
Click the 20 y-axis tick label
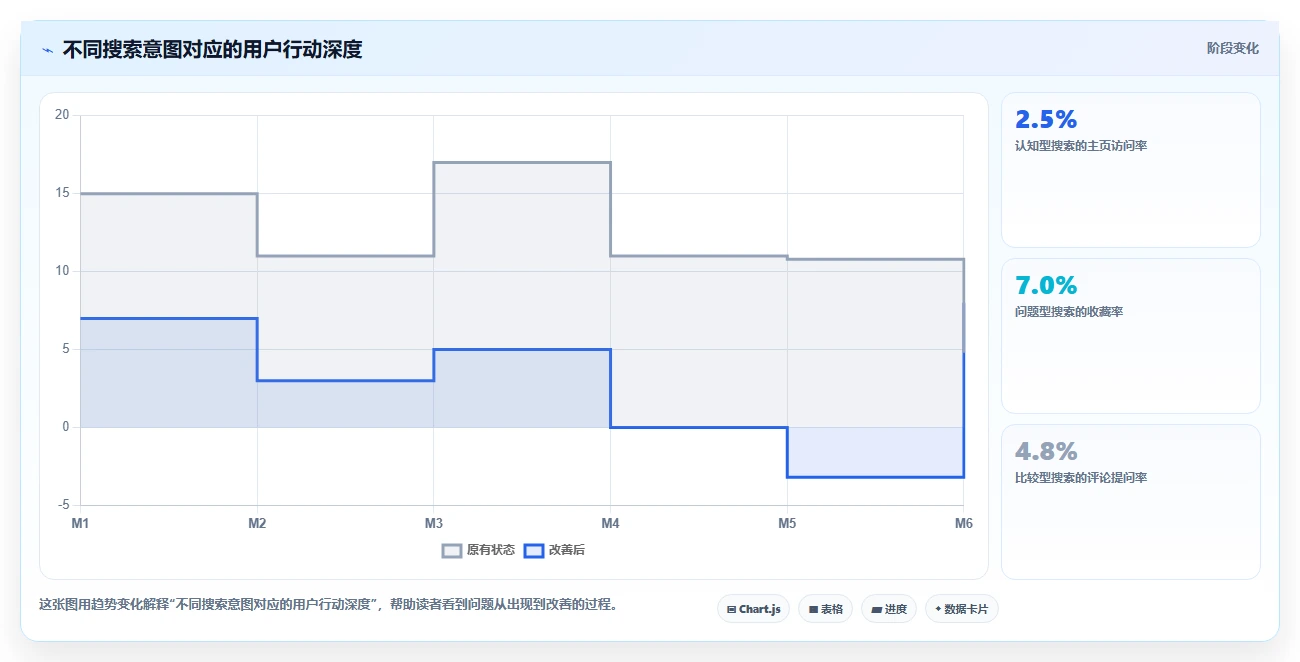coord(62,115)
